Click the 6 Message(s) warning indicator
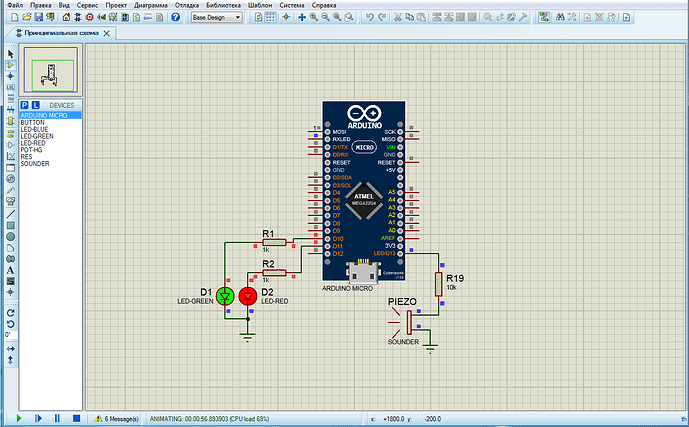The height and width of the screenshot is (427, 689). [116, 418]
